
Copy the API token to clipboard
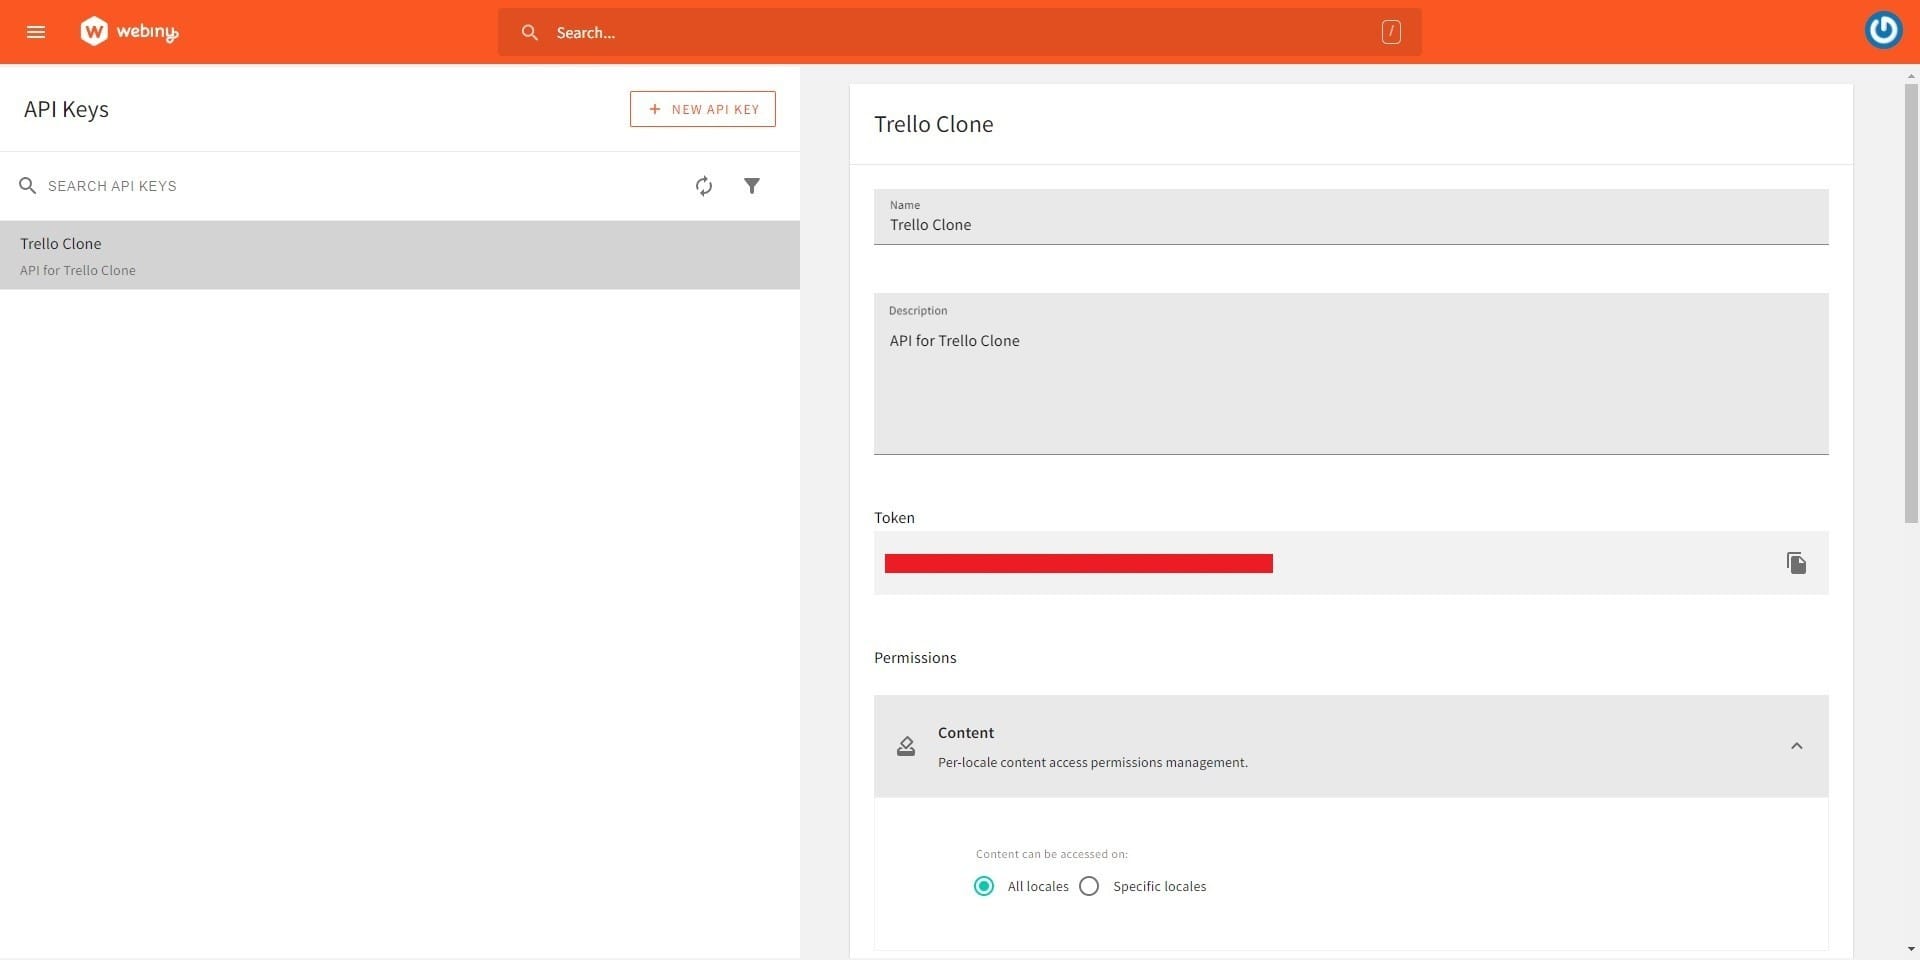(1795, 562)
